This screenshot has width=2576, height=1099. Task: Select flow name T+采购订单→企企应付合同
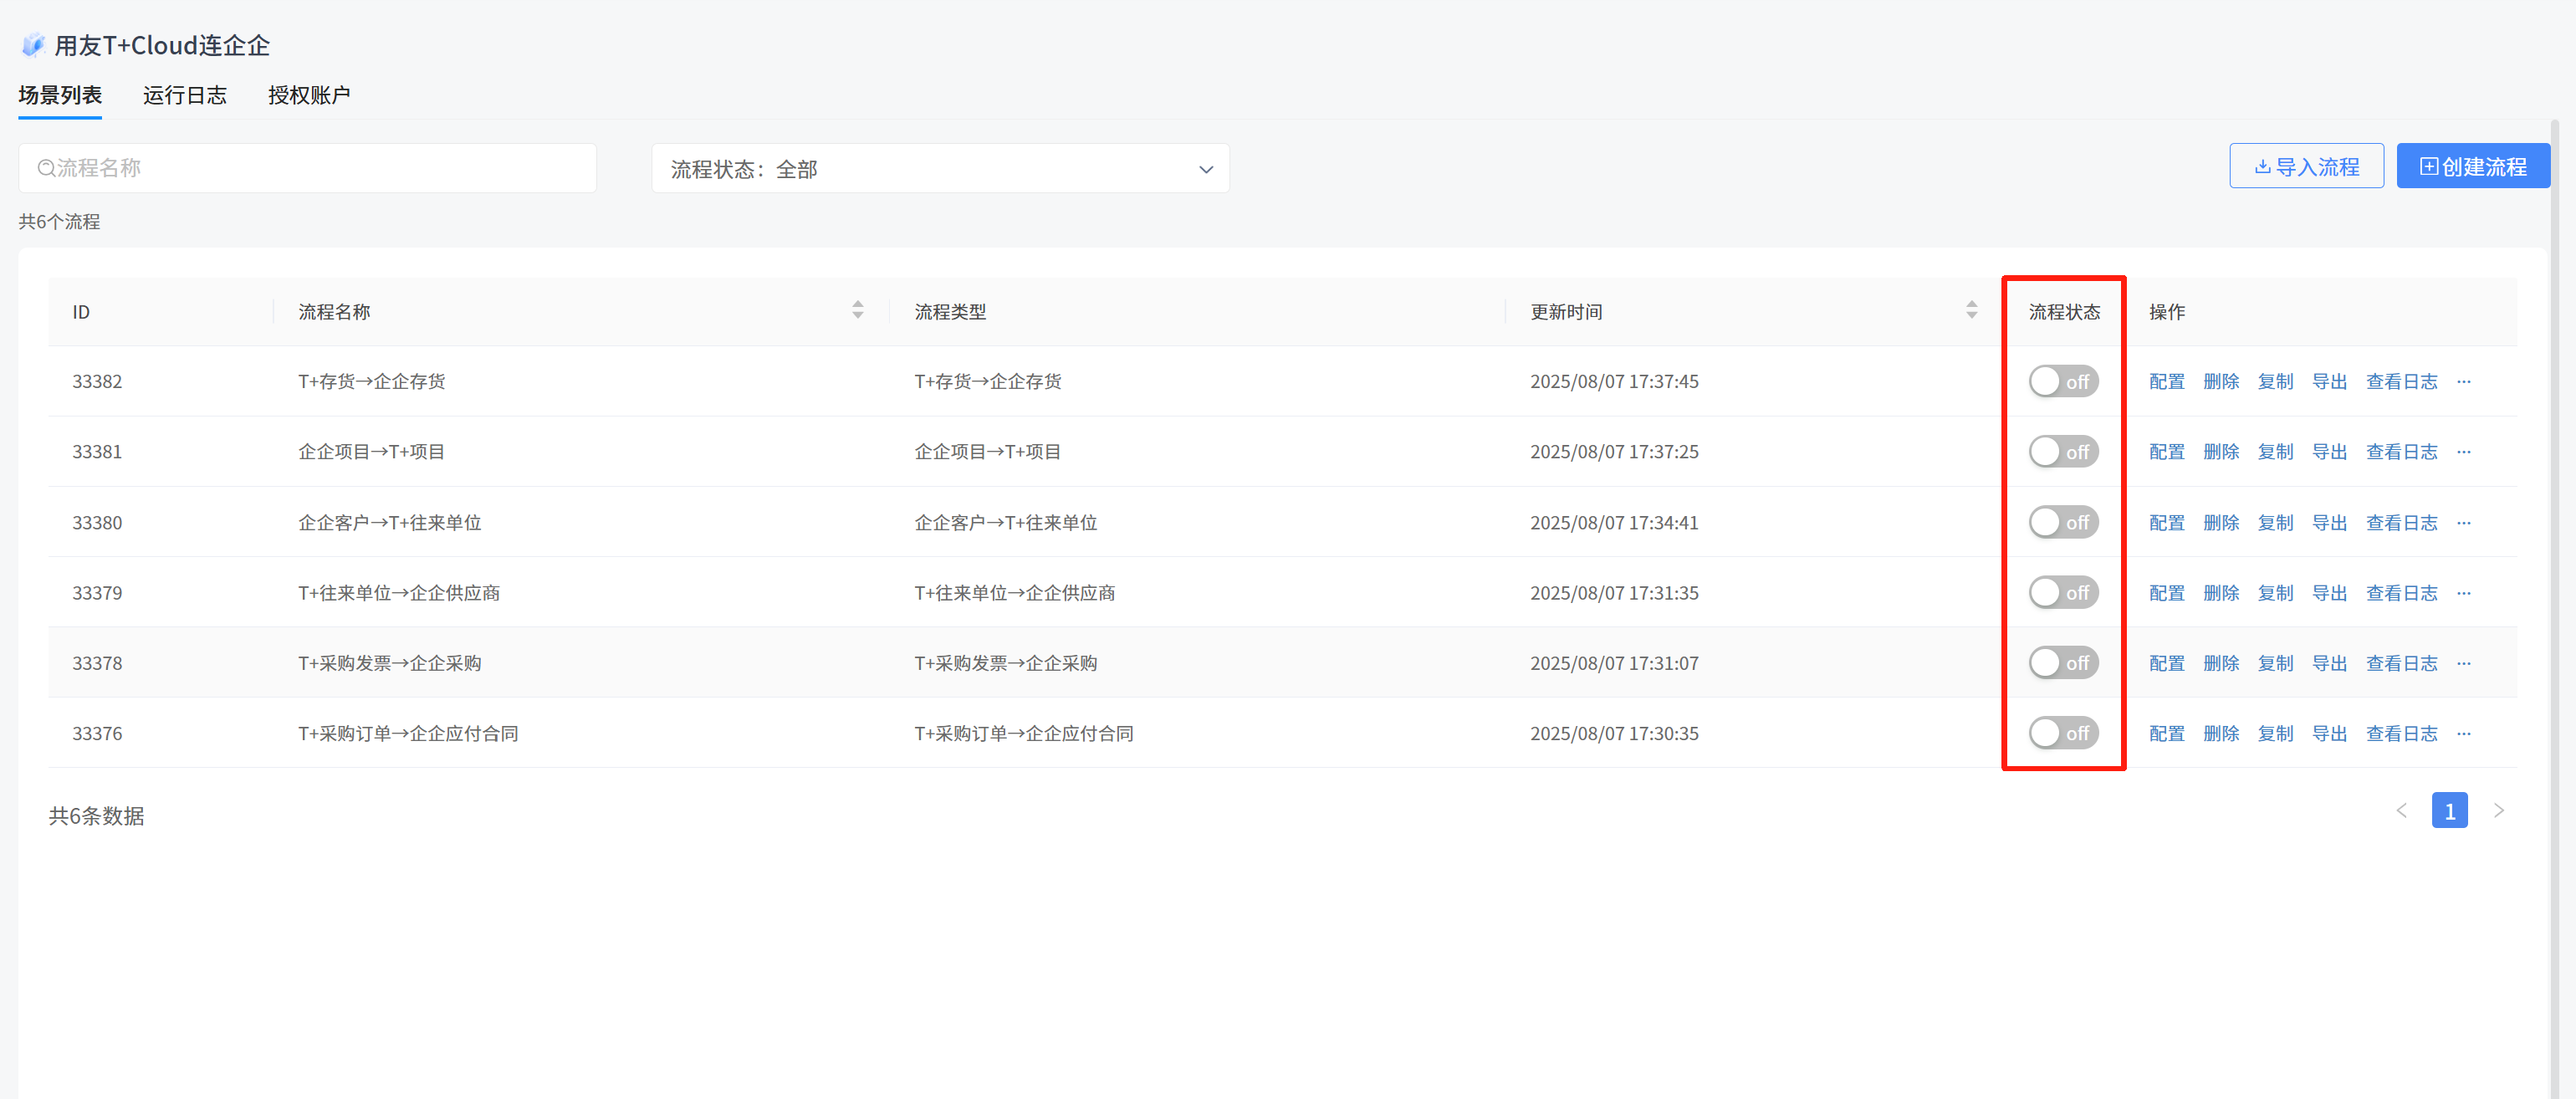[408, 734]
